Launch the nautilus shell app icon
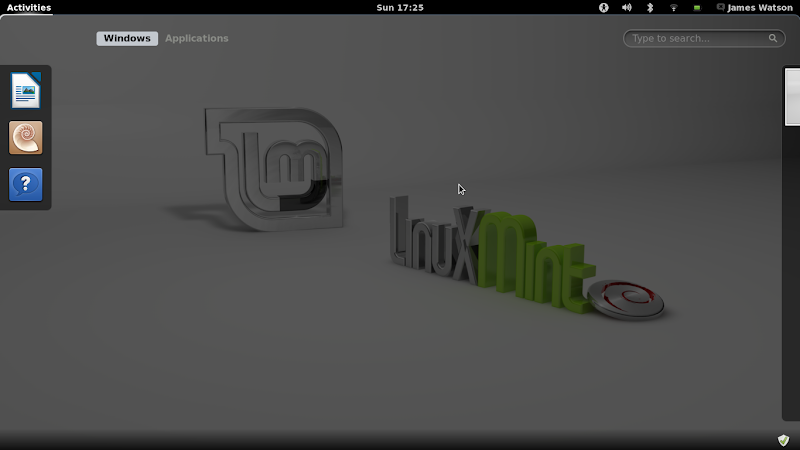This screenshot has width=800, height=450. (26, 137)
